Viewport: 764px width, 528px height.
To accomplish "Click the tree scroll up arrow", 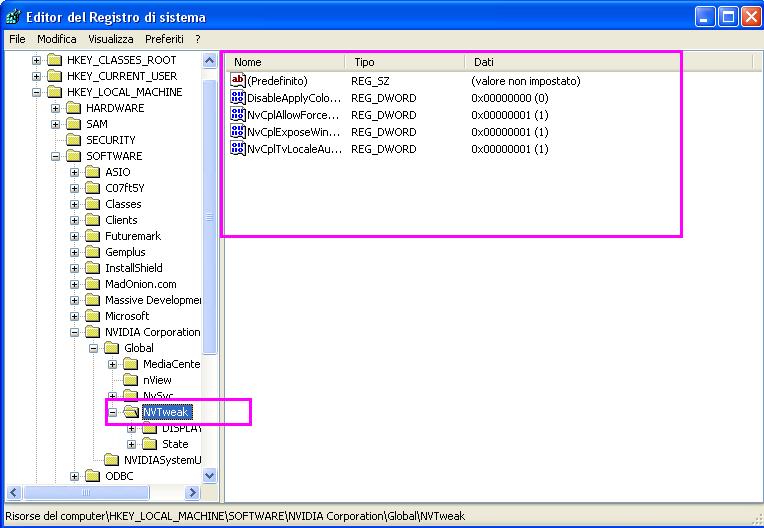I will (210, 61).
